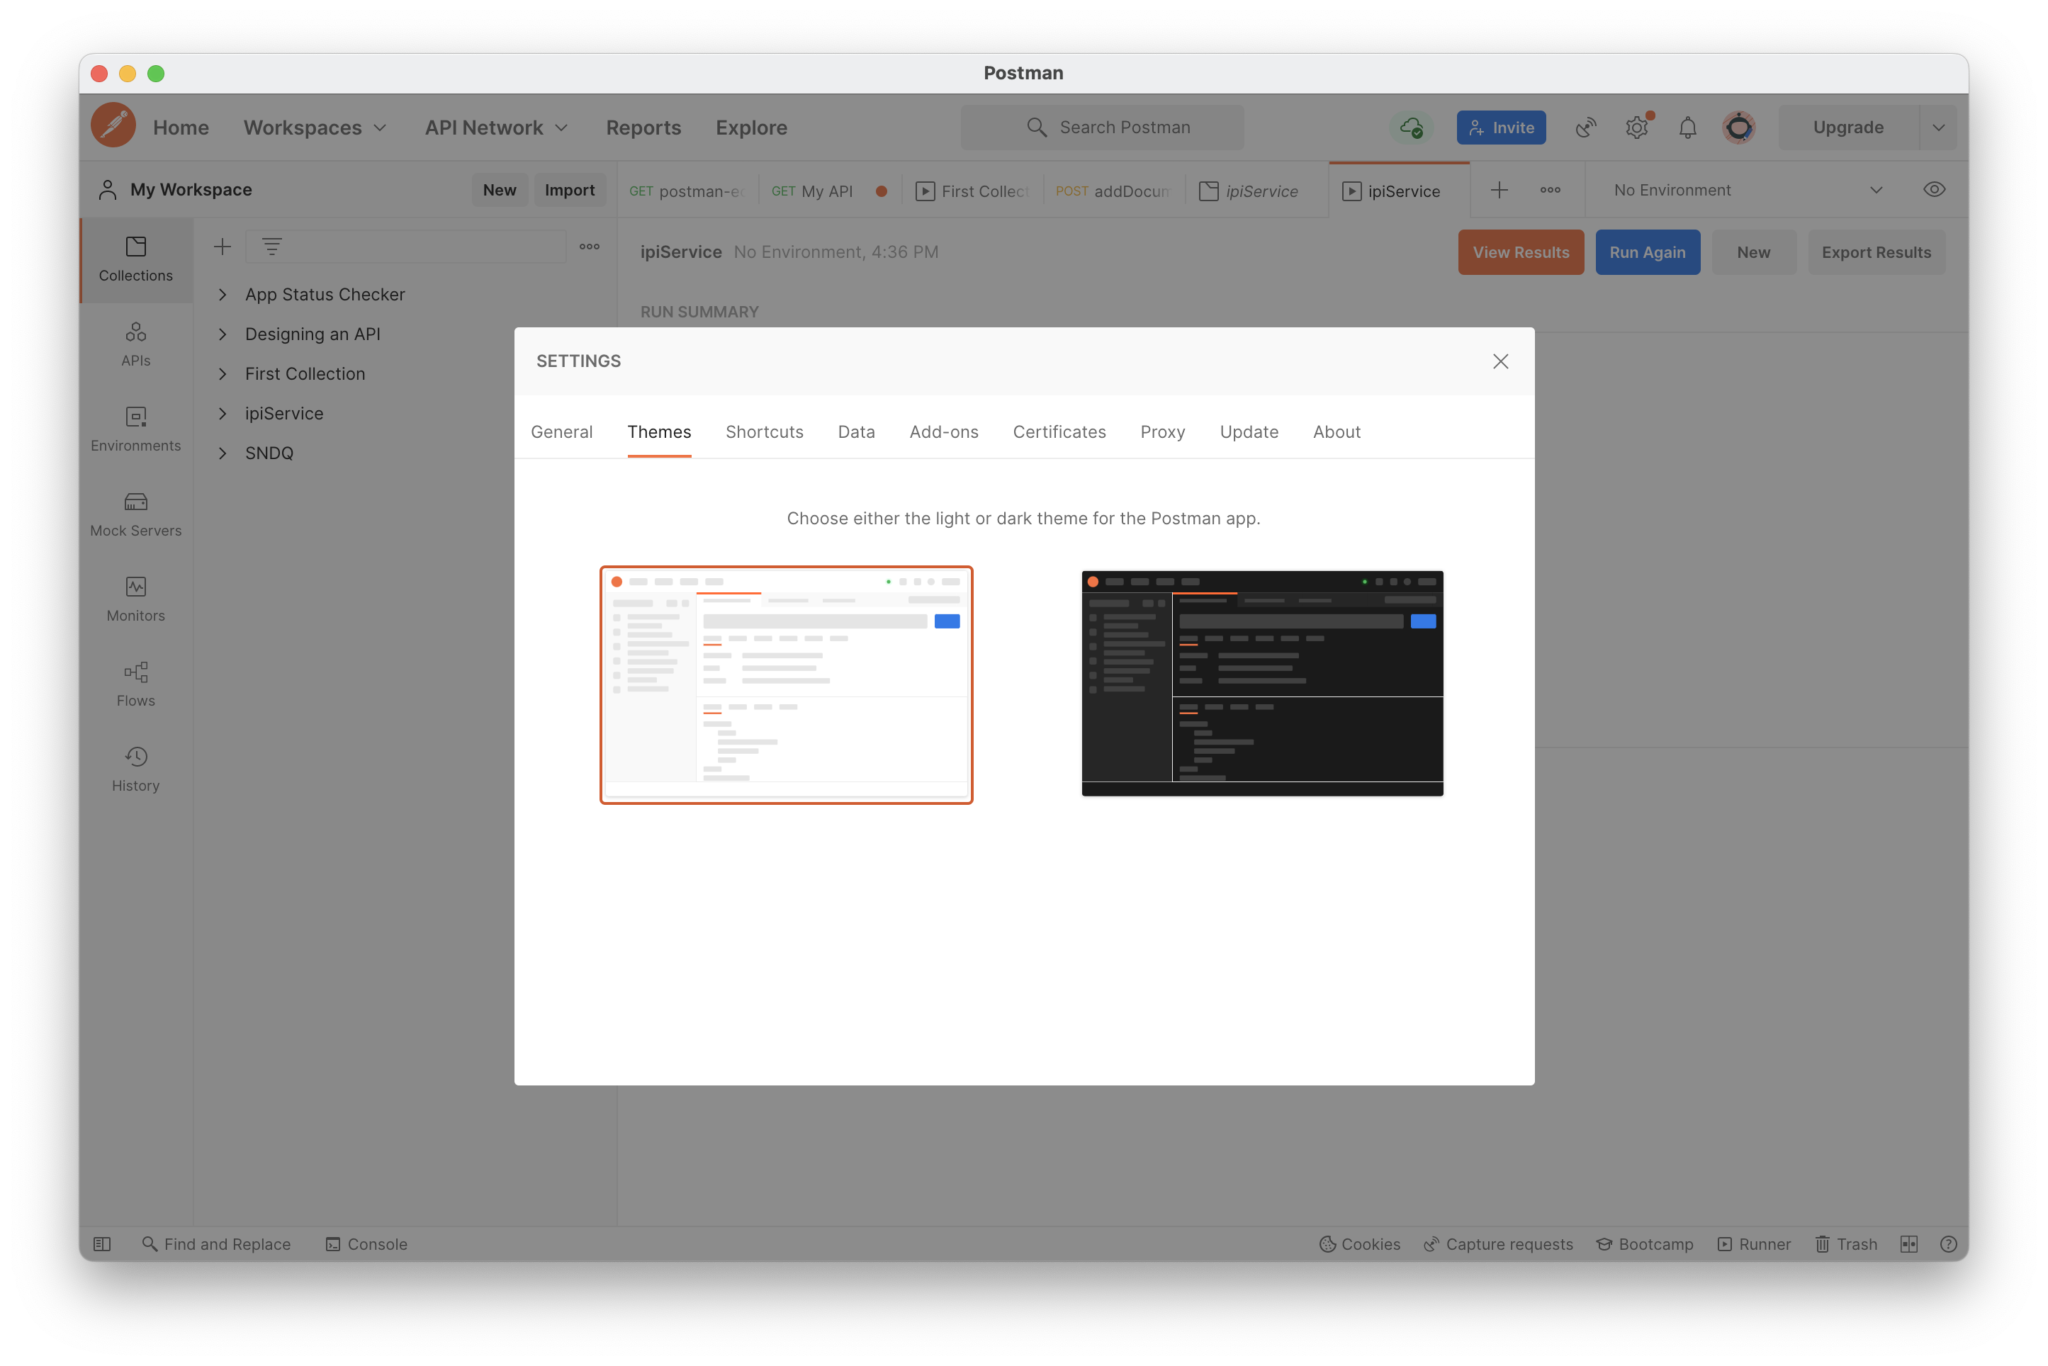Open the Reports menu
Viewport: 2048px width, 1366px height.
tap(643, 127)
